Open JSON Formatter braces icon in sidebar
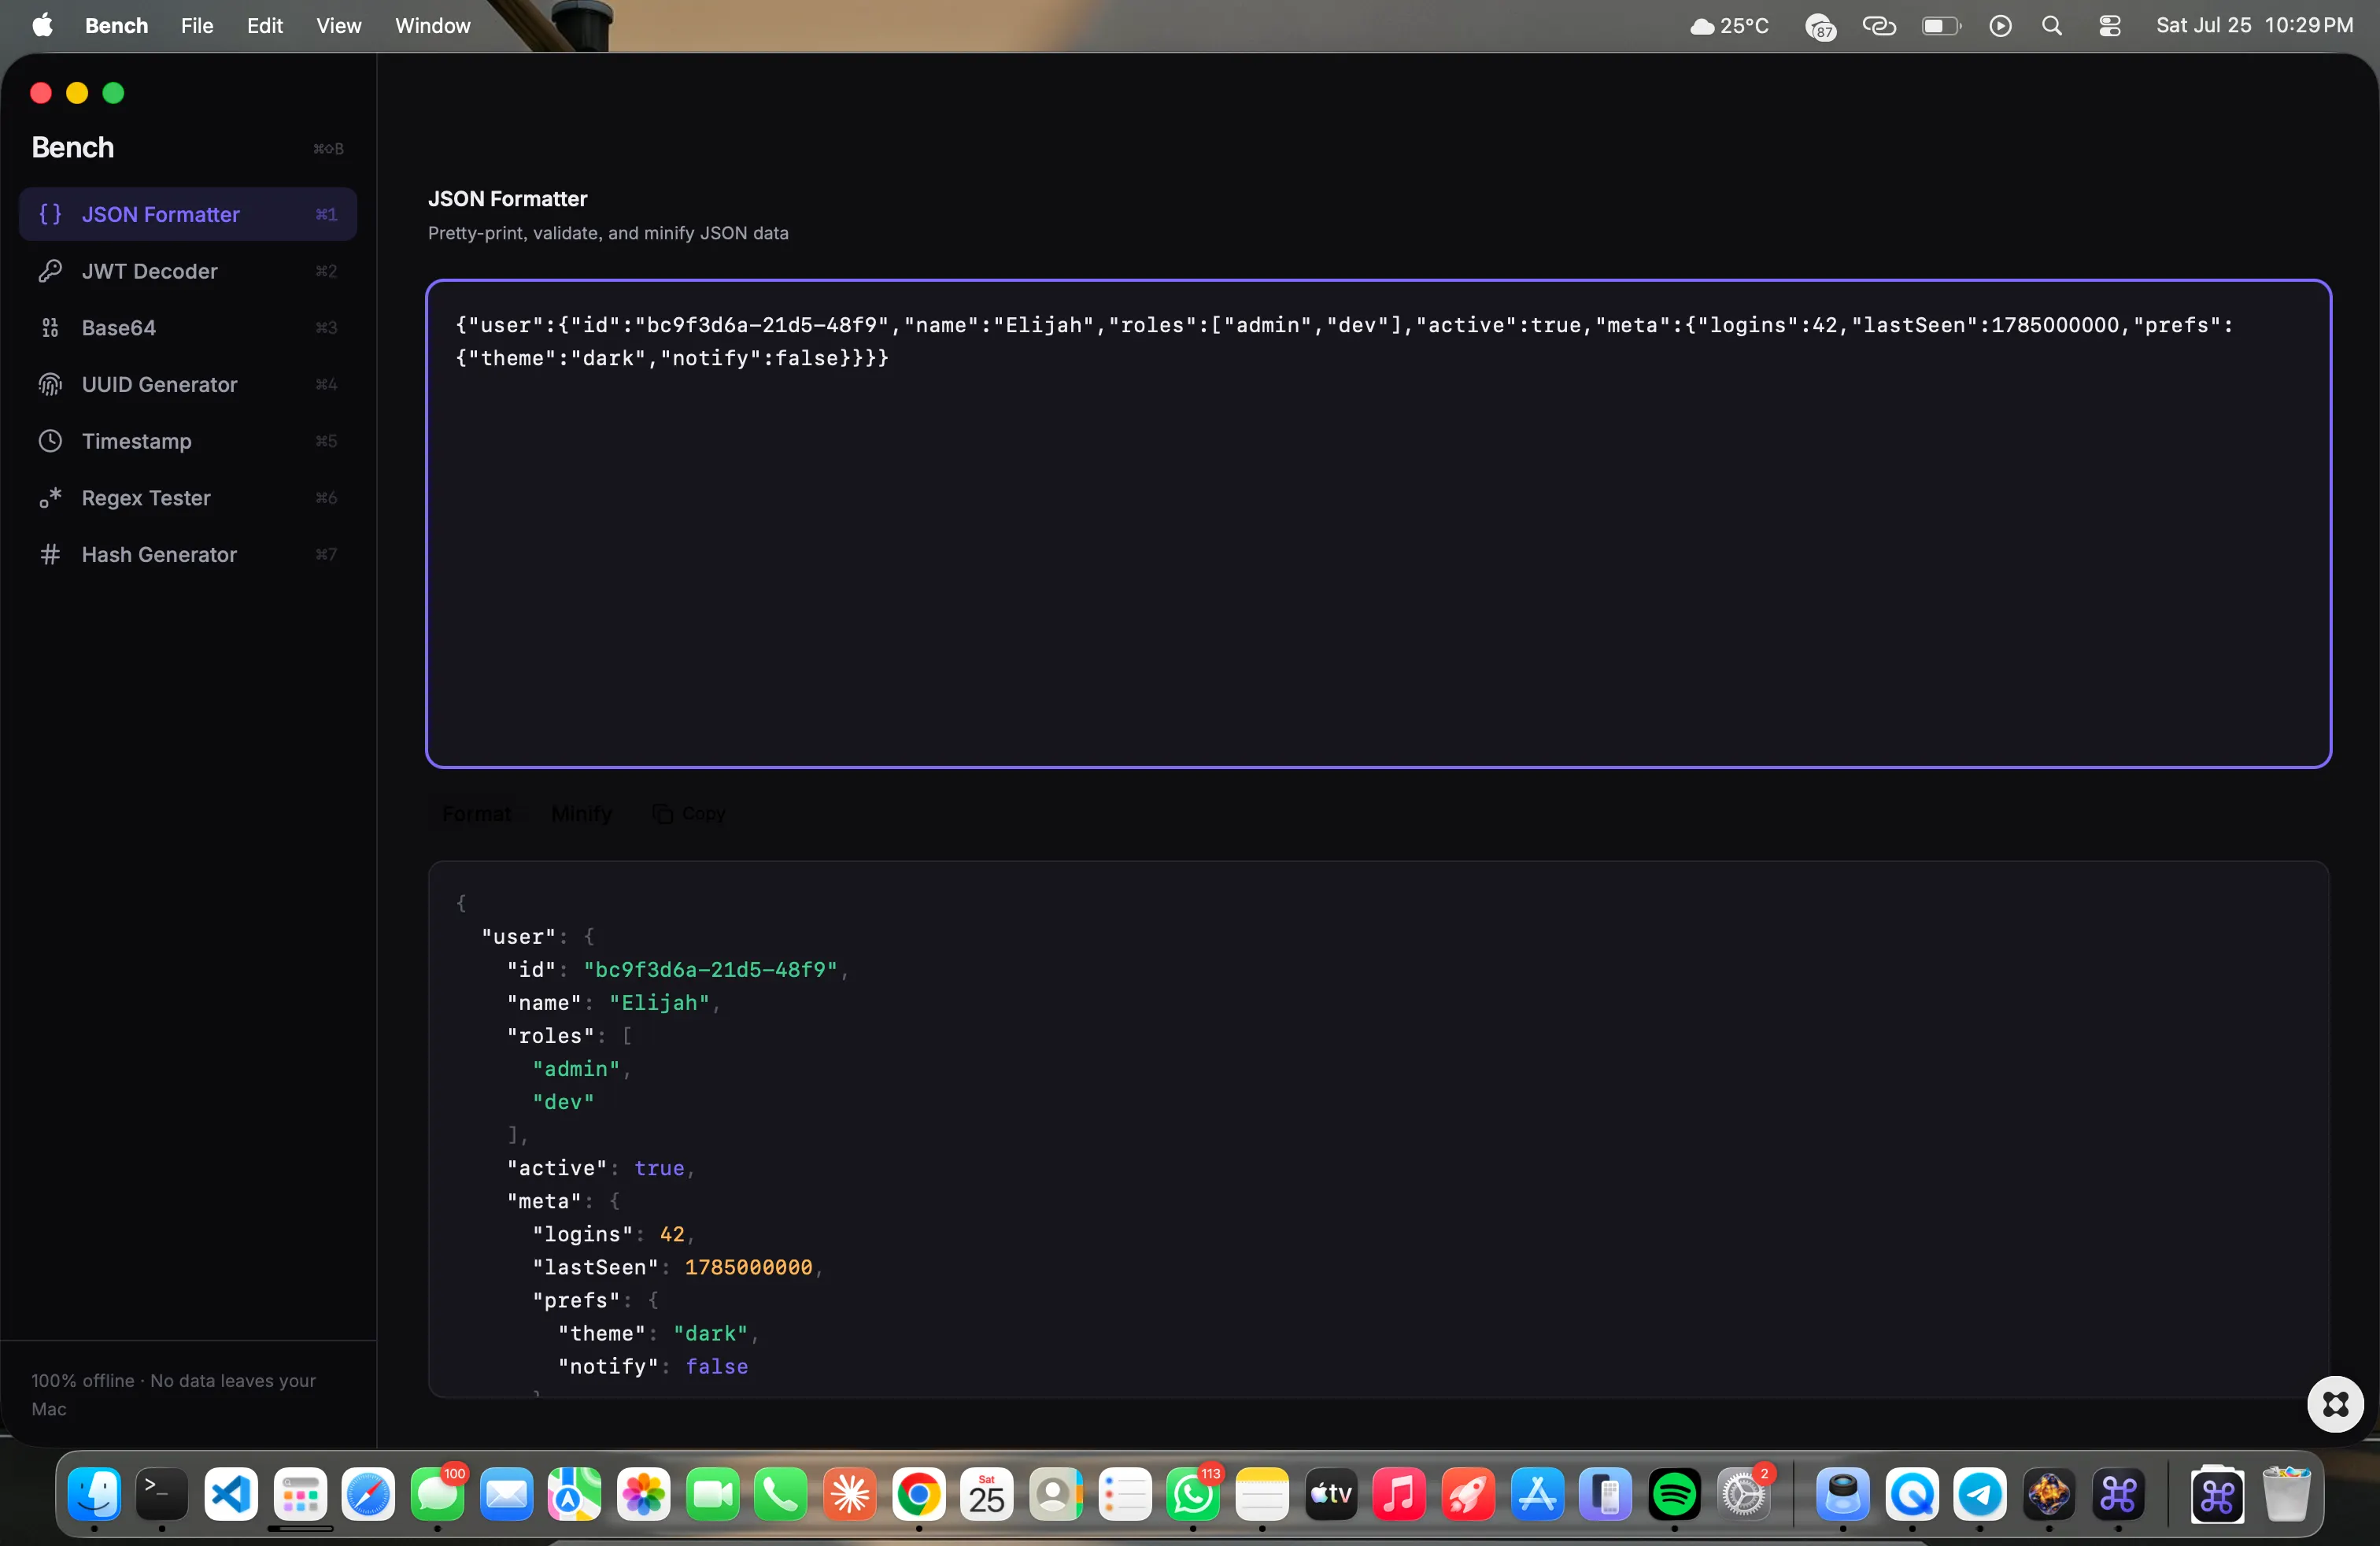Screen dimensions: 2380x1546 coord(50,214)
